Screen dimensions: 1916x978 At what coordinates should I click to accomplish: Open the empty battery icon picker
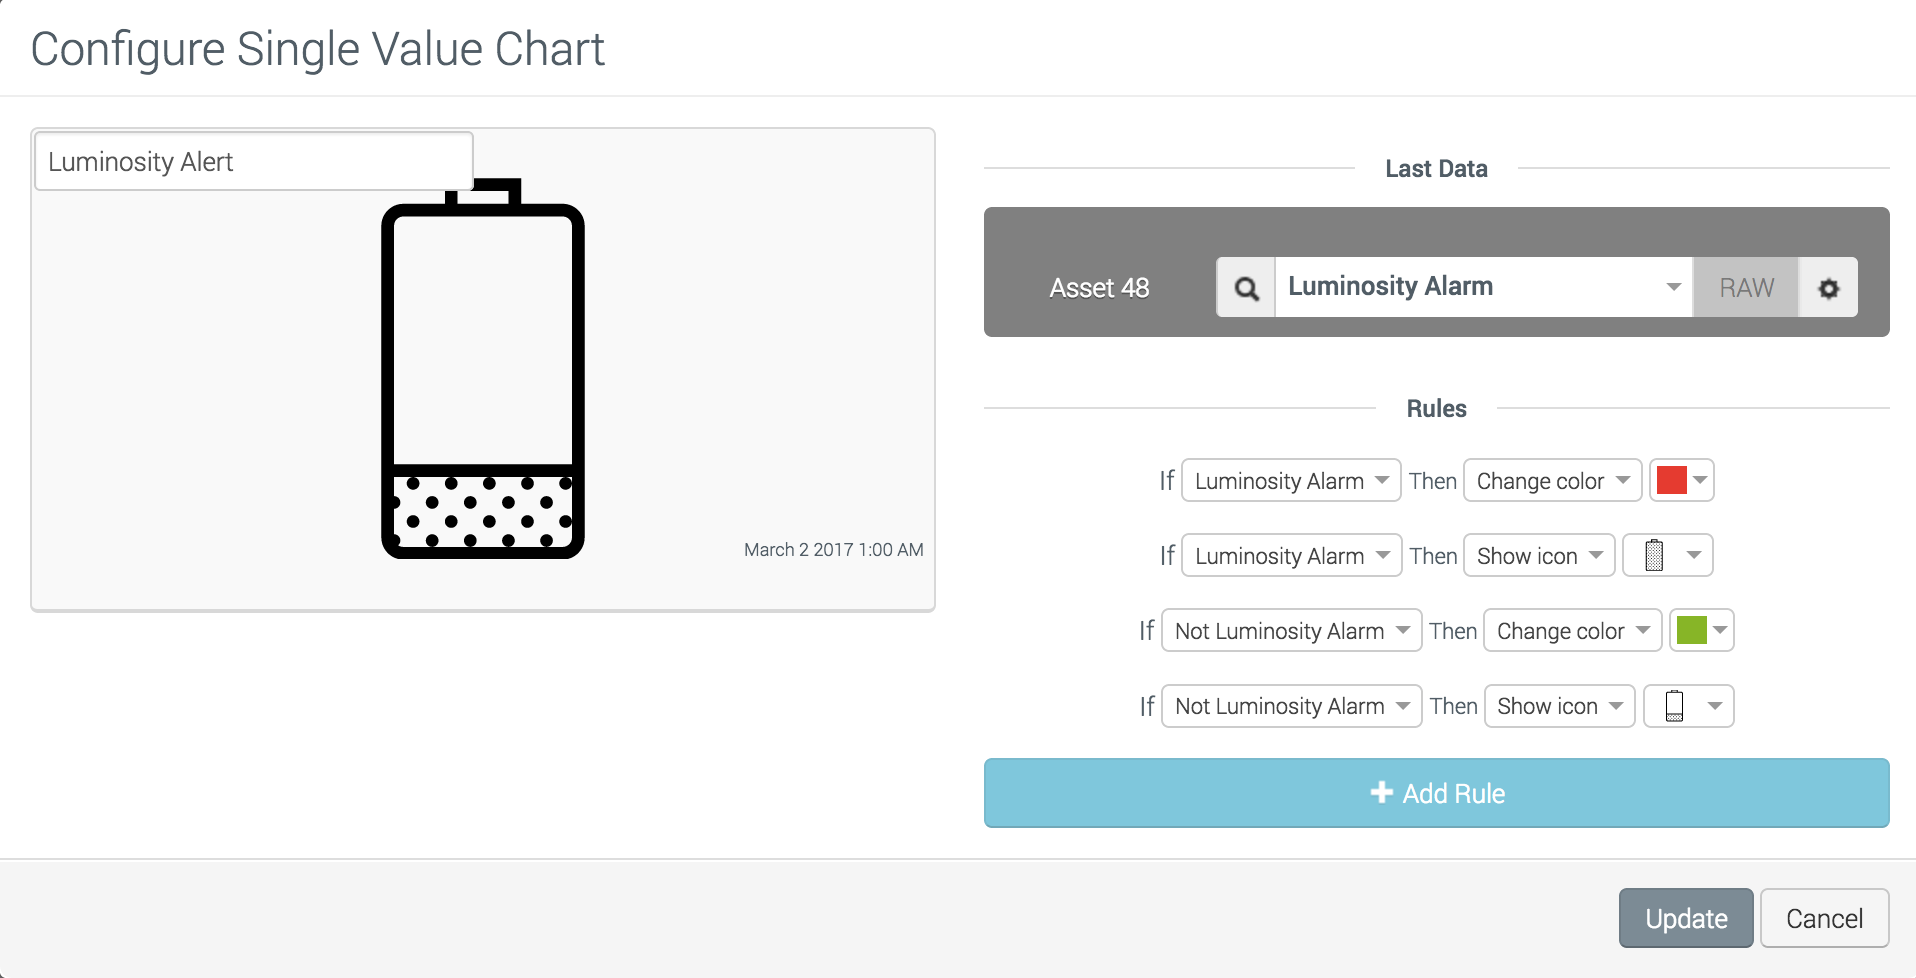tap(1688, 706)
